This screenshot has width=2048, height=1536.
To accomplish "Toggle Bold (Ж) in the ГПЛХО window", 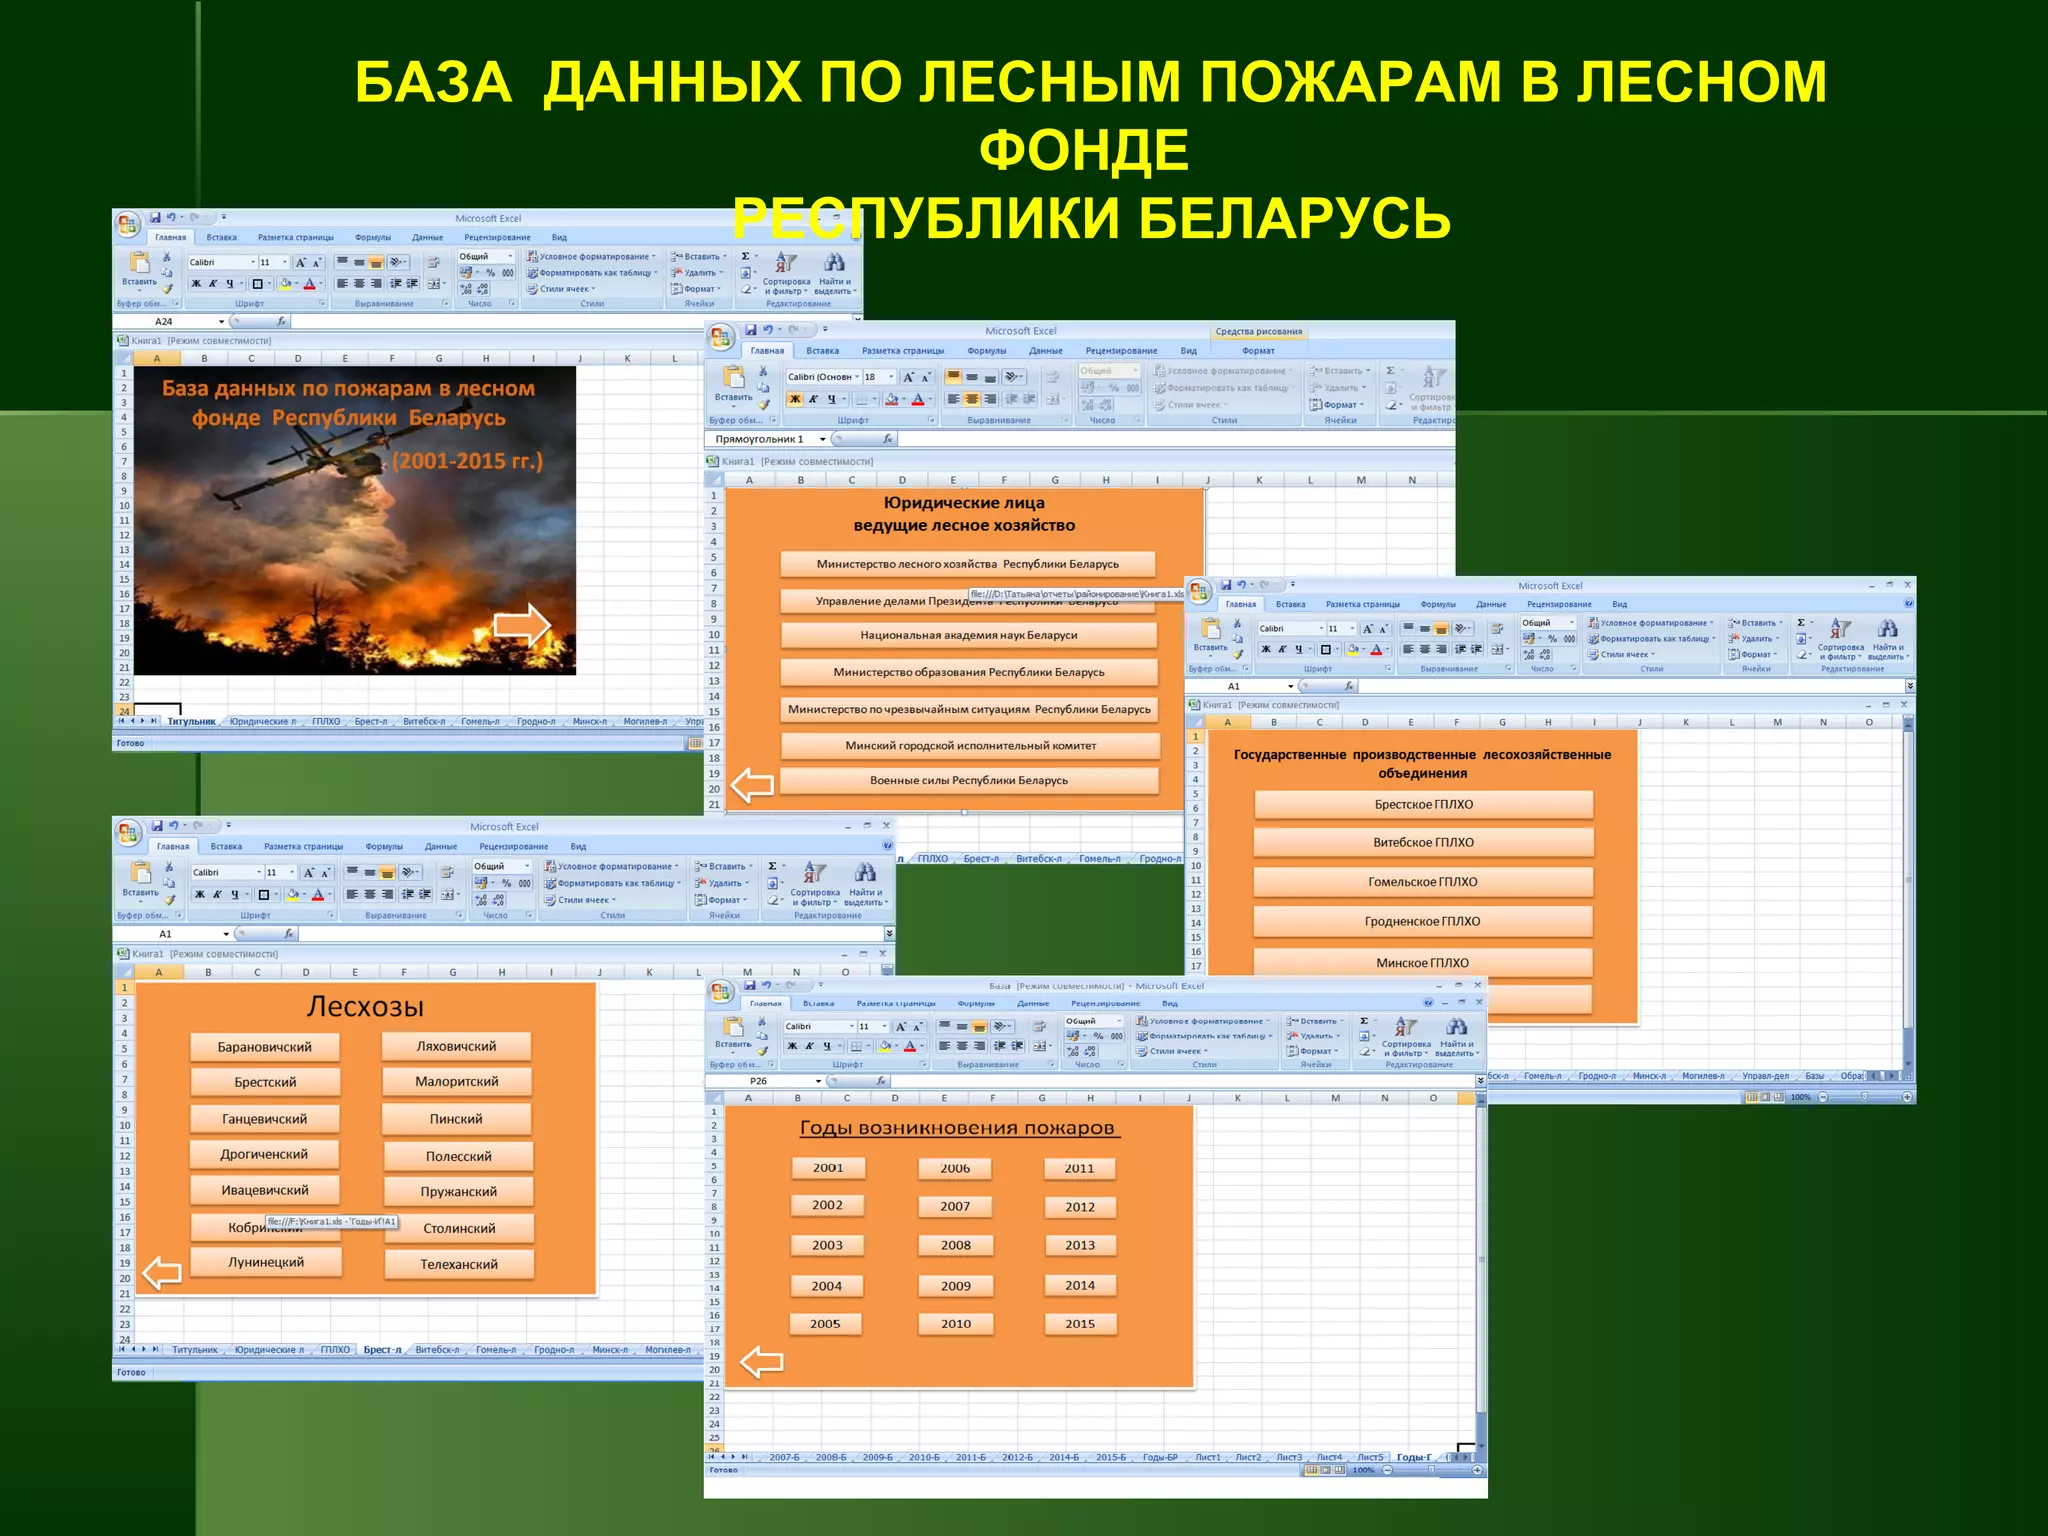I will pyautogui.click(x=1266, y=649).
